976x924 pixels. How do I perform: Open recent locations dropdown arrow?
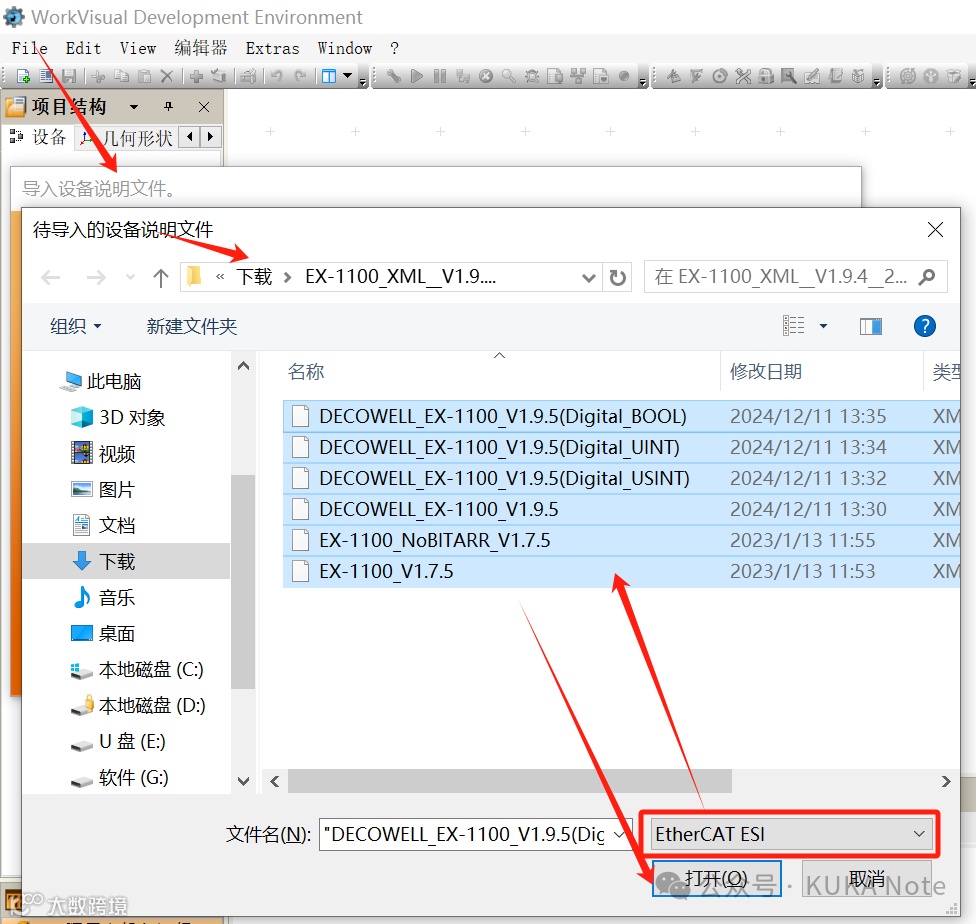[x=130, y=277]
